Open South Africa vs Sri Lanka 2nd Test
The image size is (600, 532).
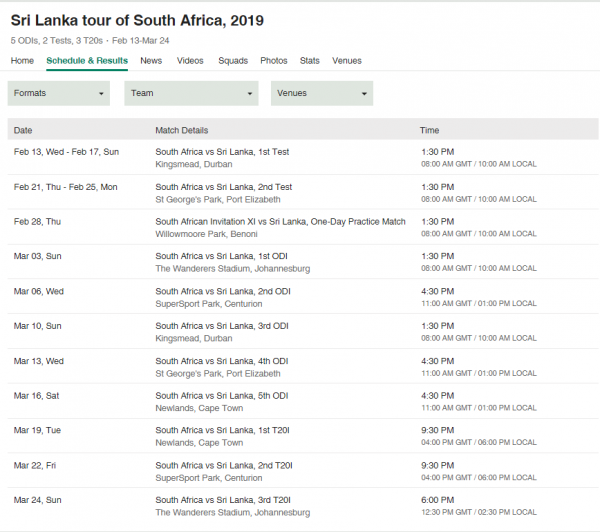223,187
